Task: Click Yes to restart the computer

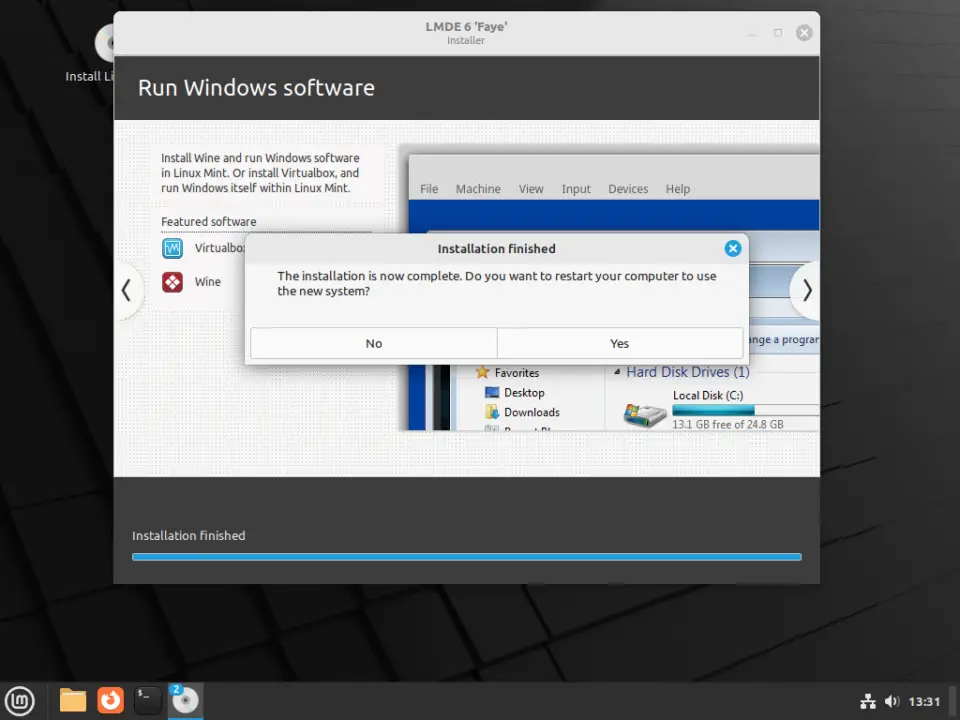Action: click(x=619, y=343)
